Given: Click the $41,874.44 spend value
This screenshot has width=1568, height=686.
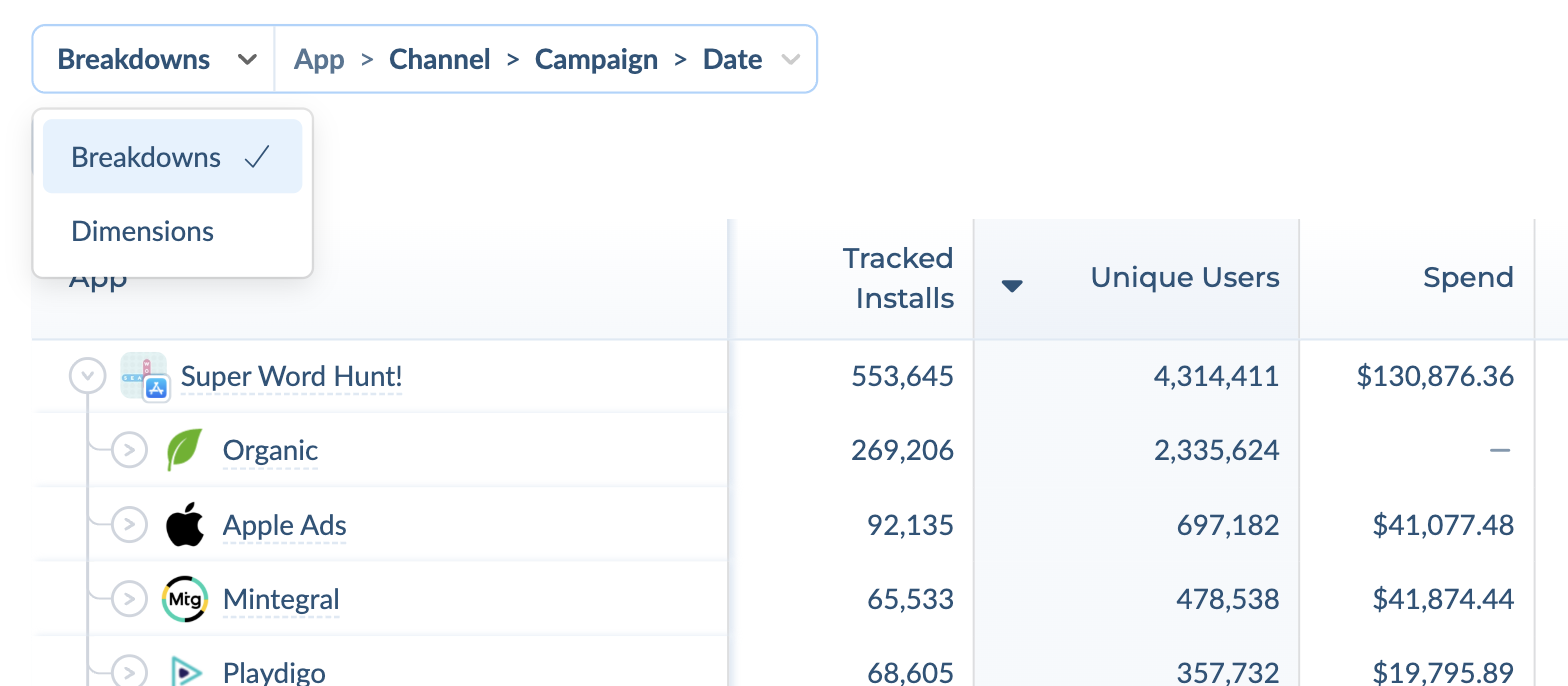Looking at the screenshot, I should tap(1443, 598).
